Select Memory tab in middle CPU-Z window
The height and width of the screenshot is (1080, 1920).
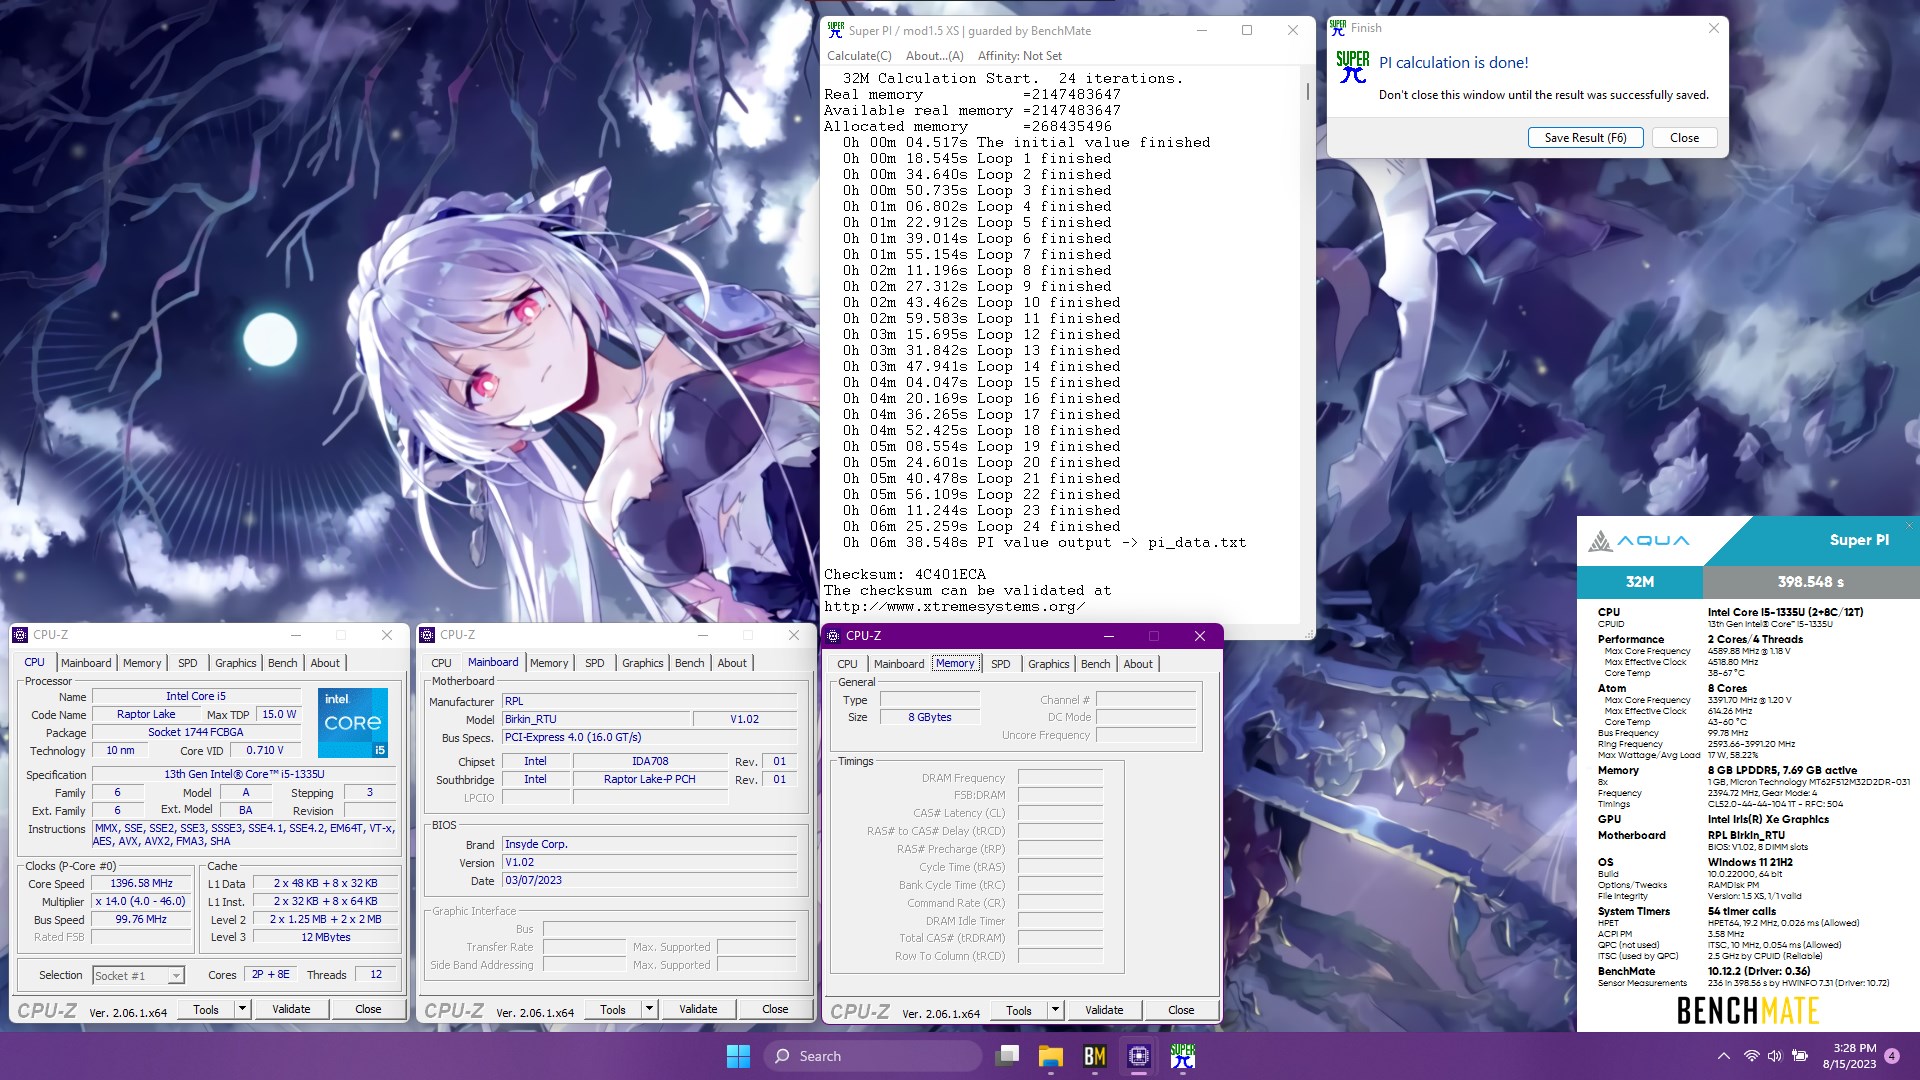[x=549, y=663]
